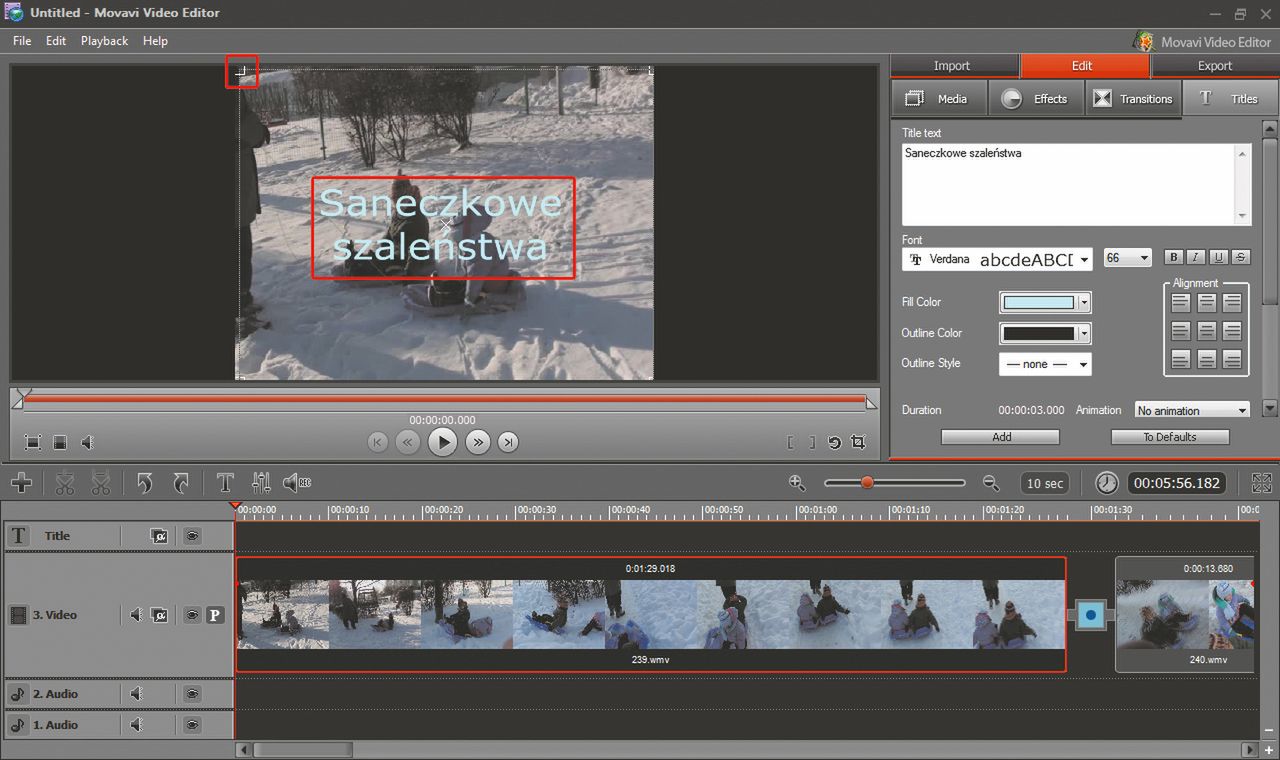1280x760 pixels.
Task: Open the File menu
Action: click(22, 41)
